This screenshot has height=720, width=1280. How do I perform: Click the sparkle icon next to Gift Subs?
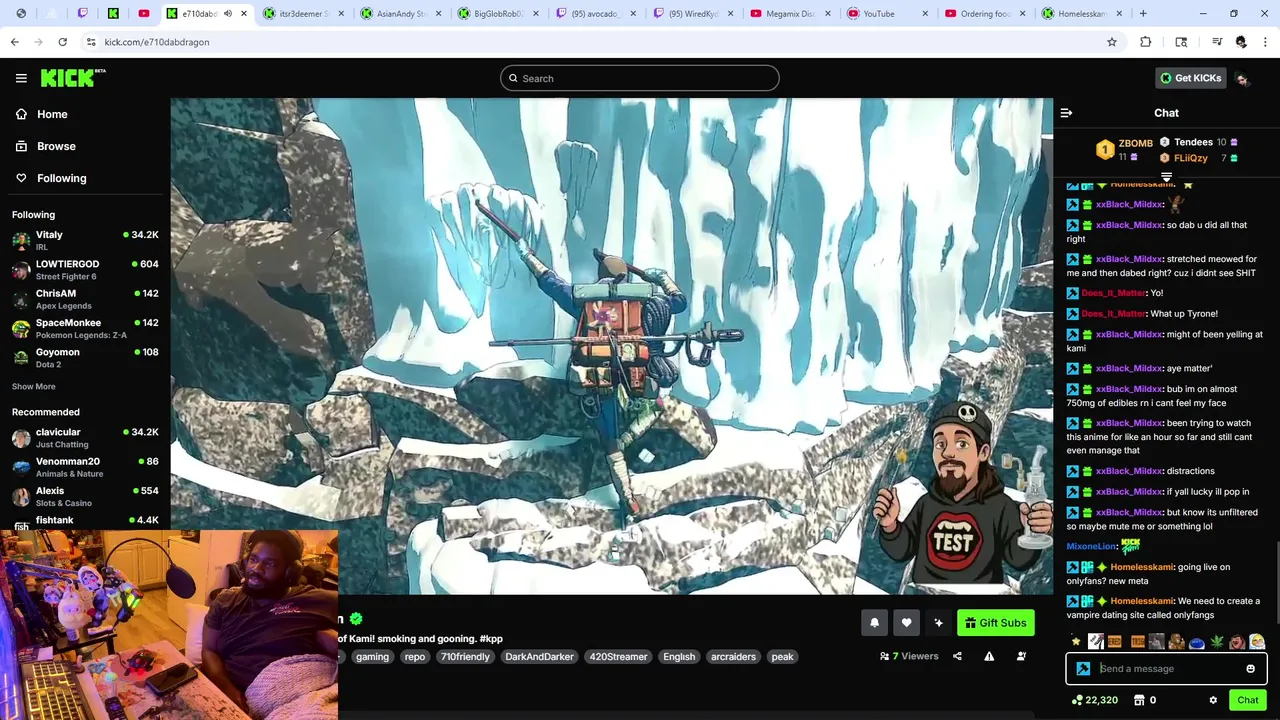[x=938, y=623]
